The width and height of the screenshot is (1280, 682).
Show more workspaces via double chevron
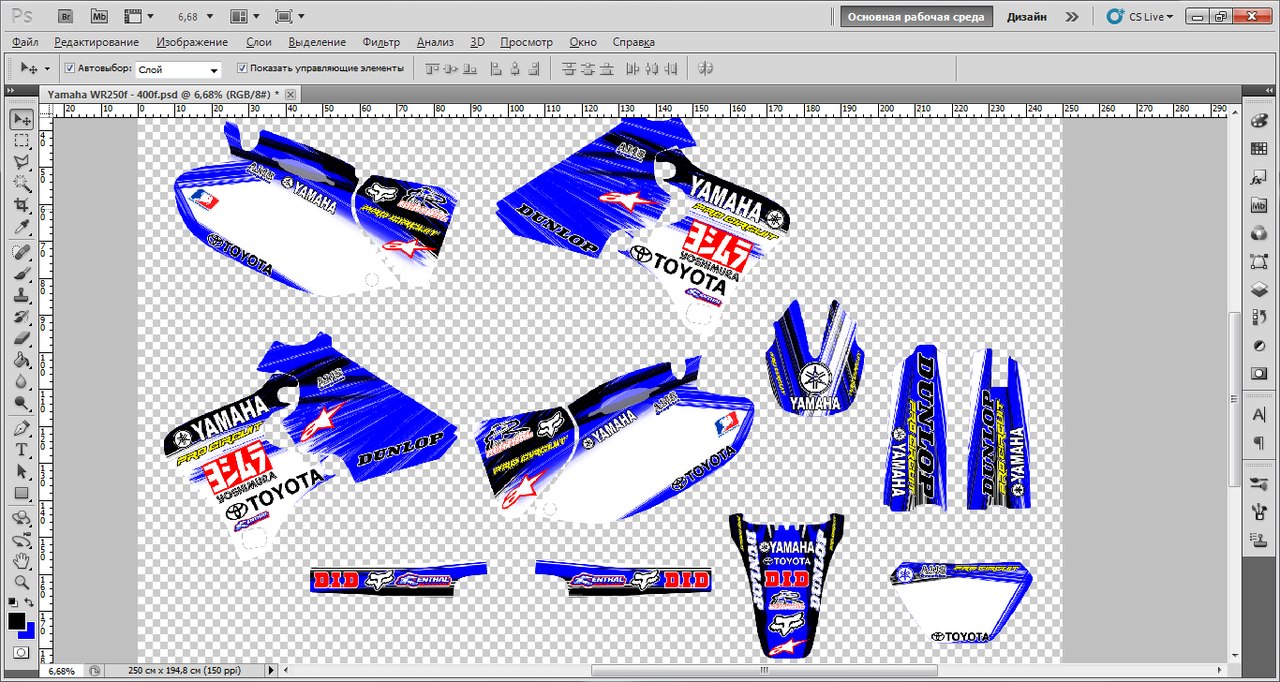pyautogui.click(x=1072, y=17)
